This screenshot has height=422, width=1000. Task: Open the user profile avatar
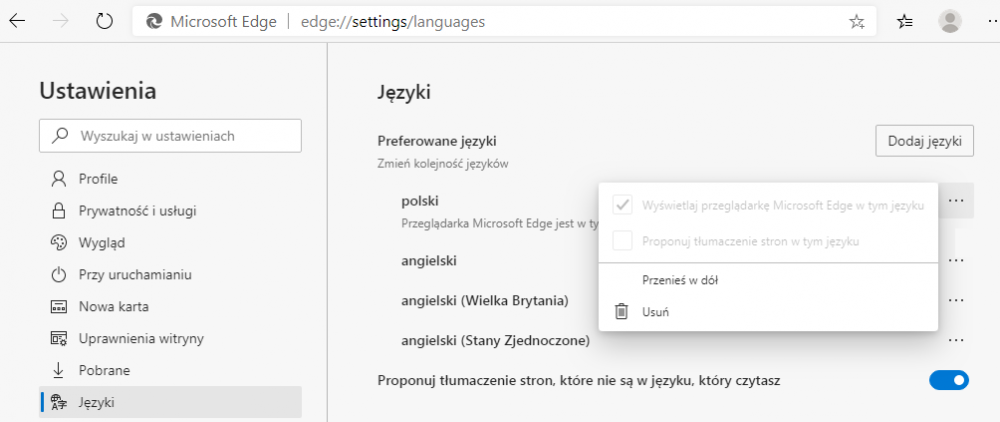tap(951, 21)
